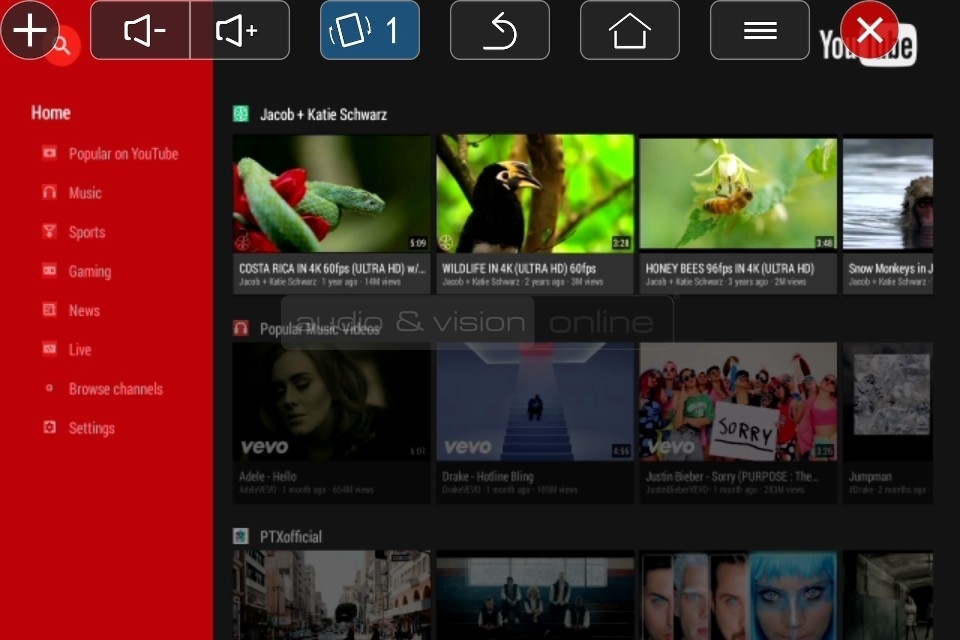The image size is (960, 640).
Task: Click the COSTA RICA IN 4K 60fps title
Action: (331, 268)
